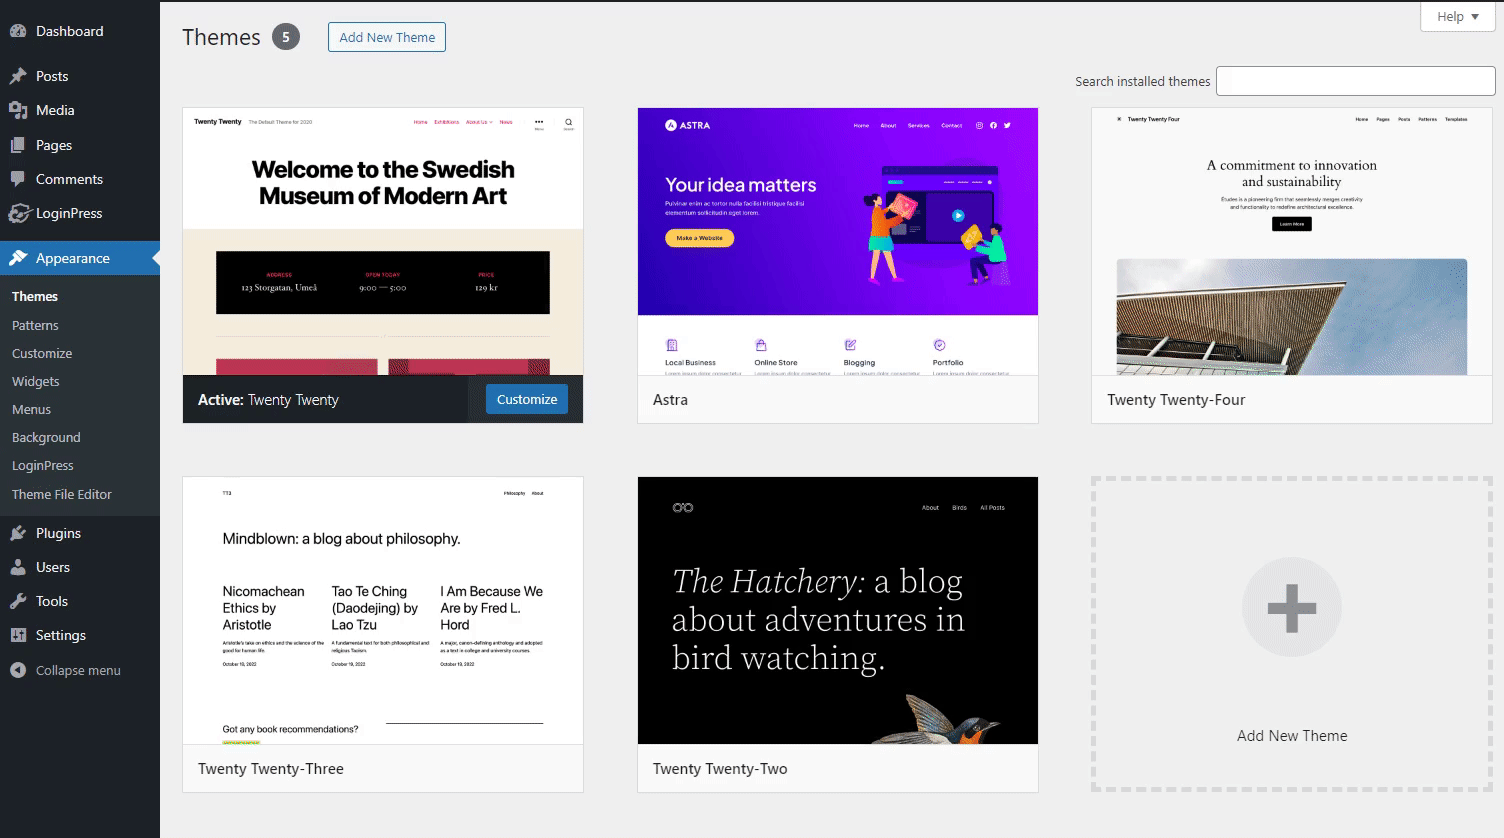The height and width of the screenshot is (838, 1504).
Task: Click the Comments bubble icon
Action: point(18,179)
